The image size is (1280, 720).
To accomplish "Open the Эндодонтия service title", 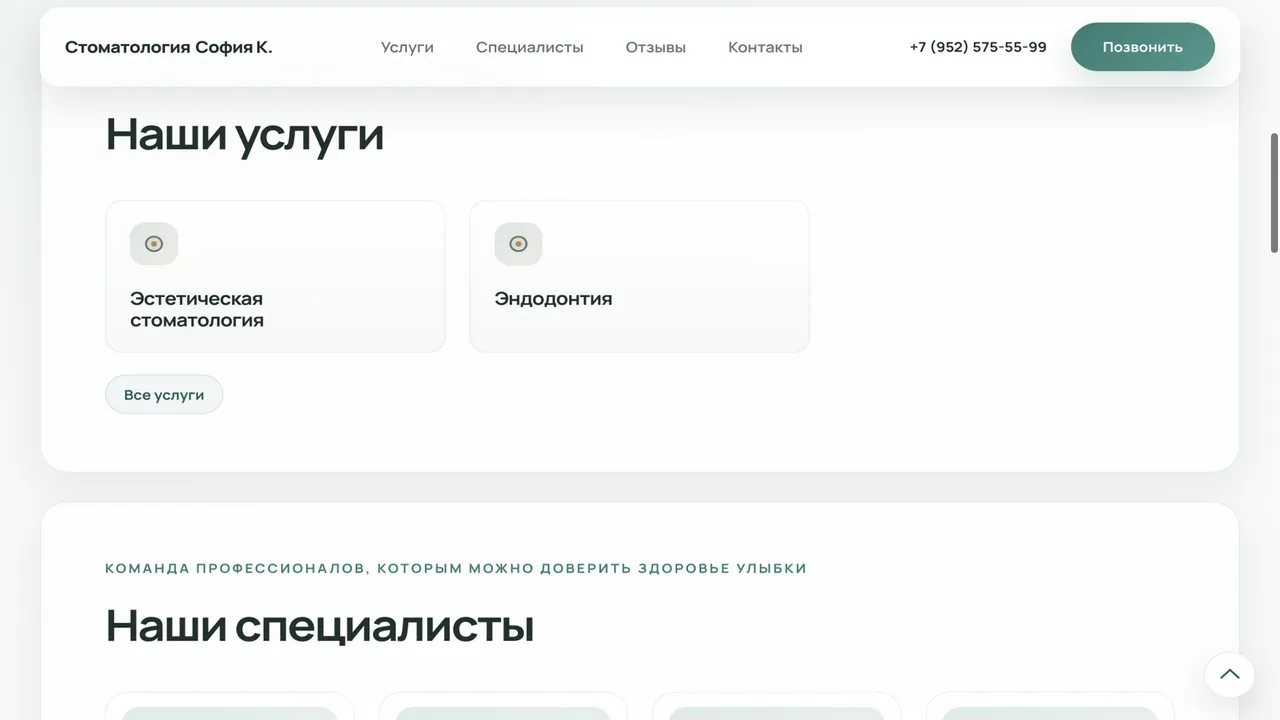I will 553,298.
